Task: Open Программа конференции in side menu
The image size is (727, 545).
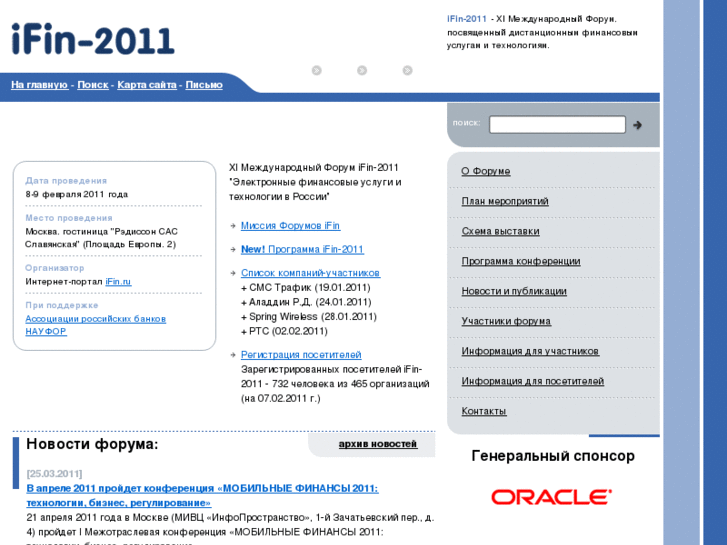Action: 521,261
